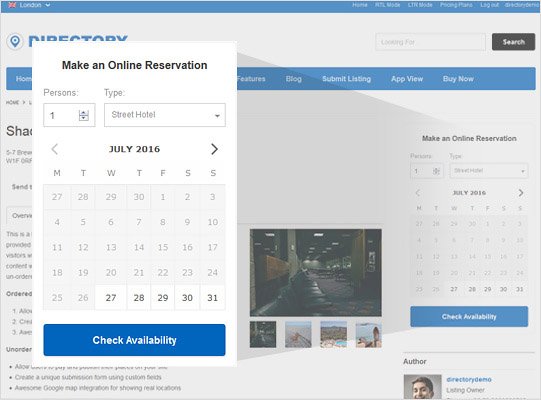Click the author profile photo

tap(422, 387)
